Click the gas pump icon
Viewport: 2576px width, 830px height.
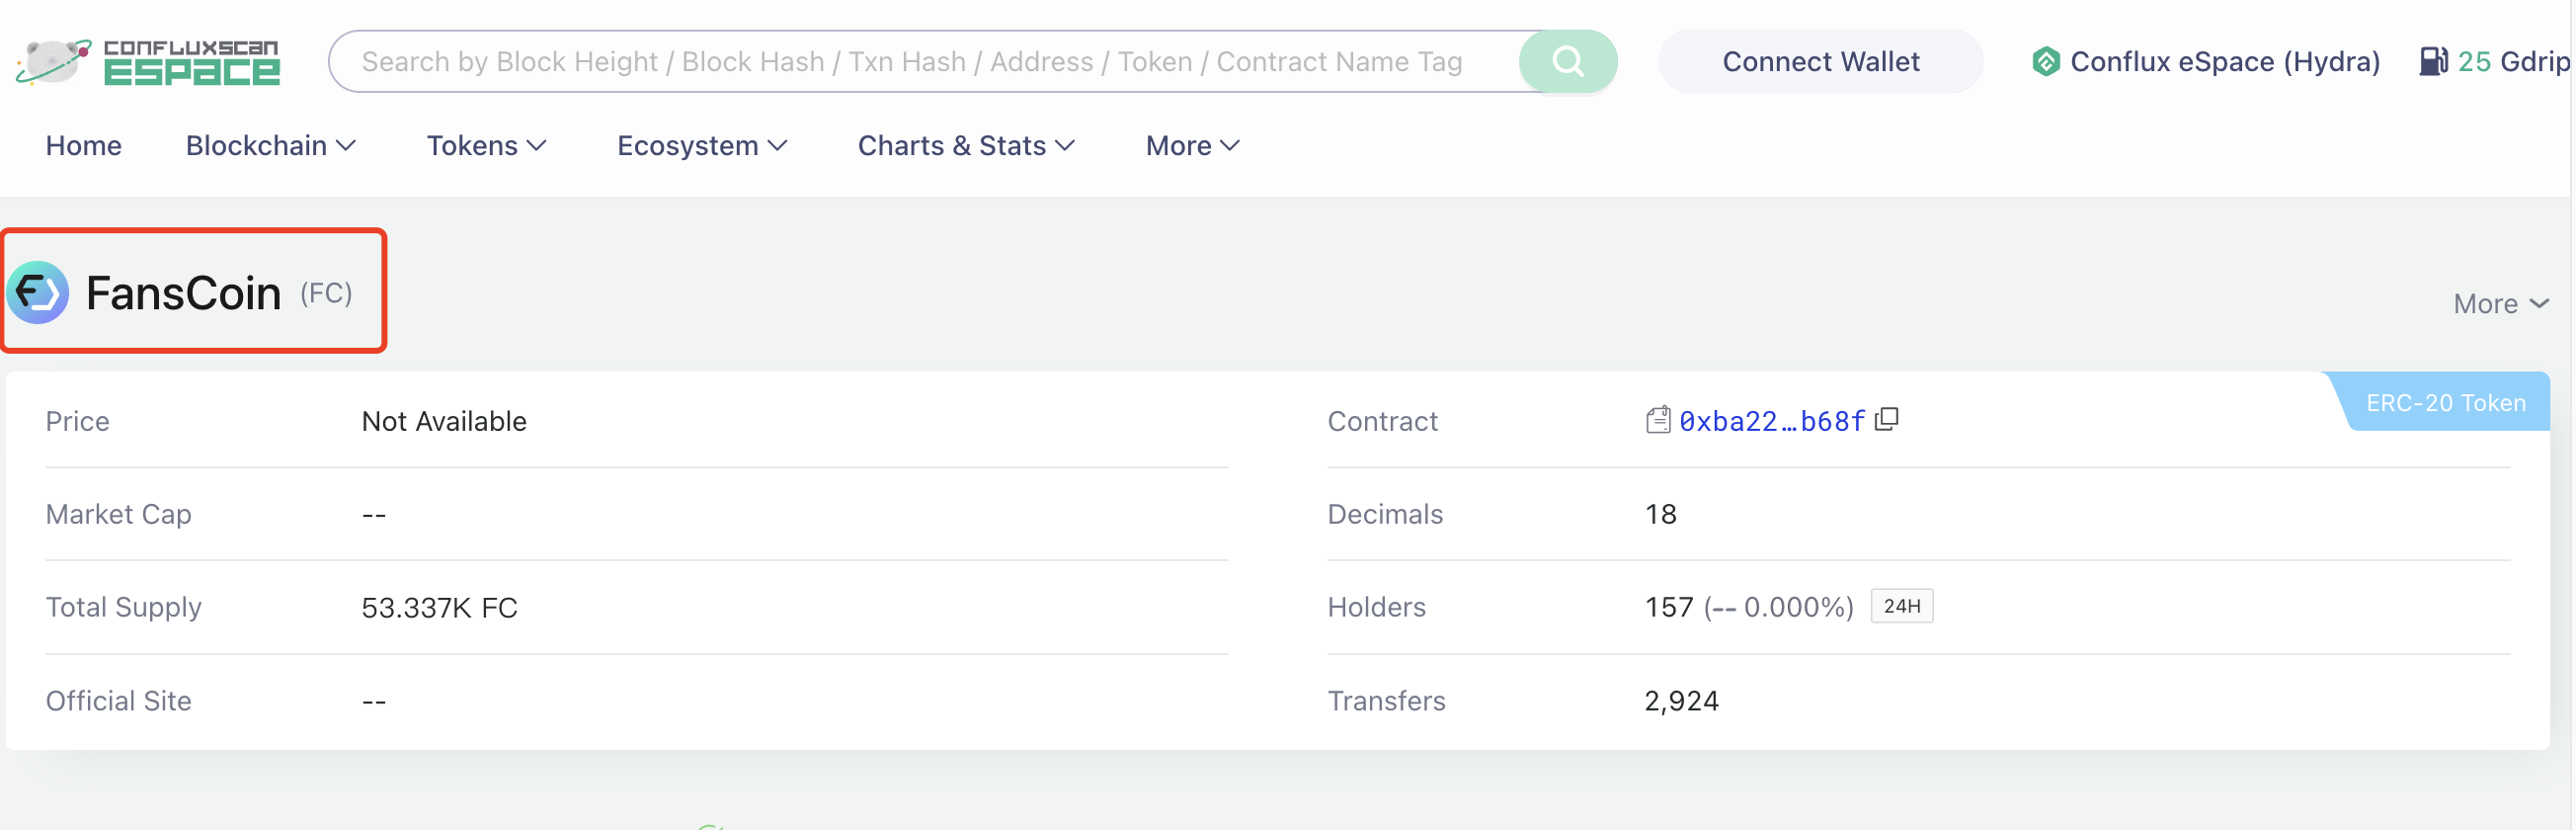coord(2432,62)
